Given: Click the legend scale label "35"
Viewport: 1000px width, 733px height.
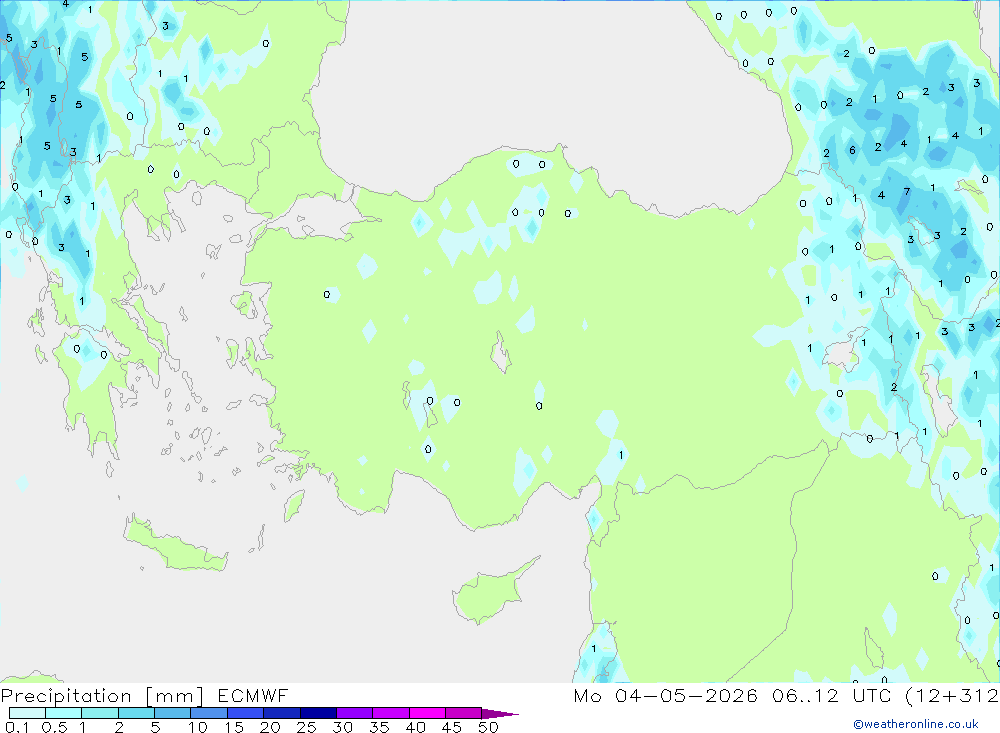Looking at the screenshot, I should click(x=379, y=727).
